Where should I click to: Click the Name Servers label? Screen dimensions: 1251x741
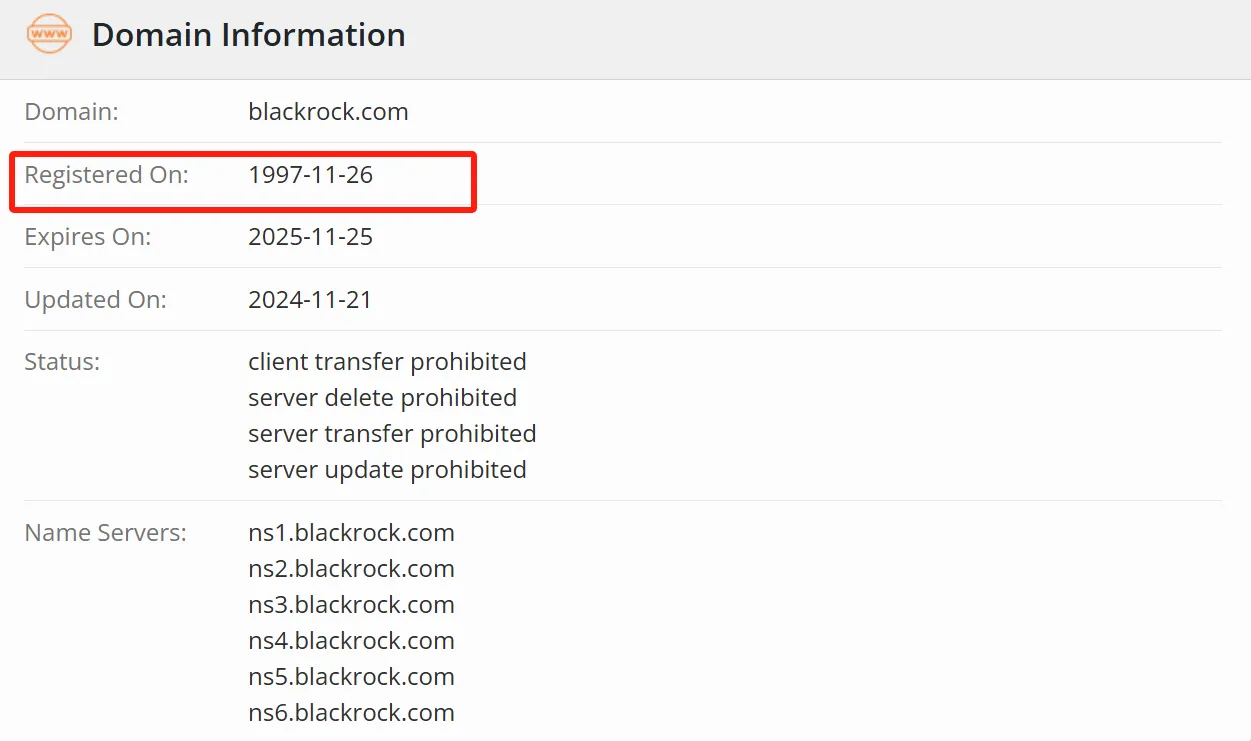pyautogui.click(x=105, y=533)
